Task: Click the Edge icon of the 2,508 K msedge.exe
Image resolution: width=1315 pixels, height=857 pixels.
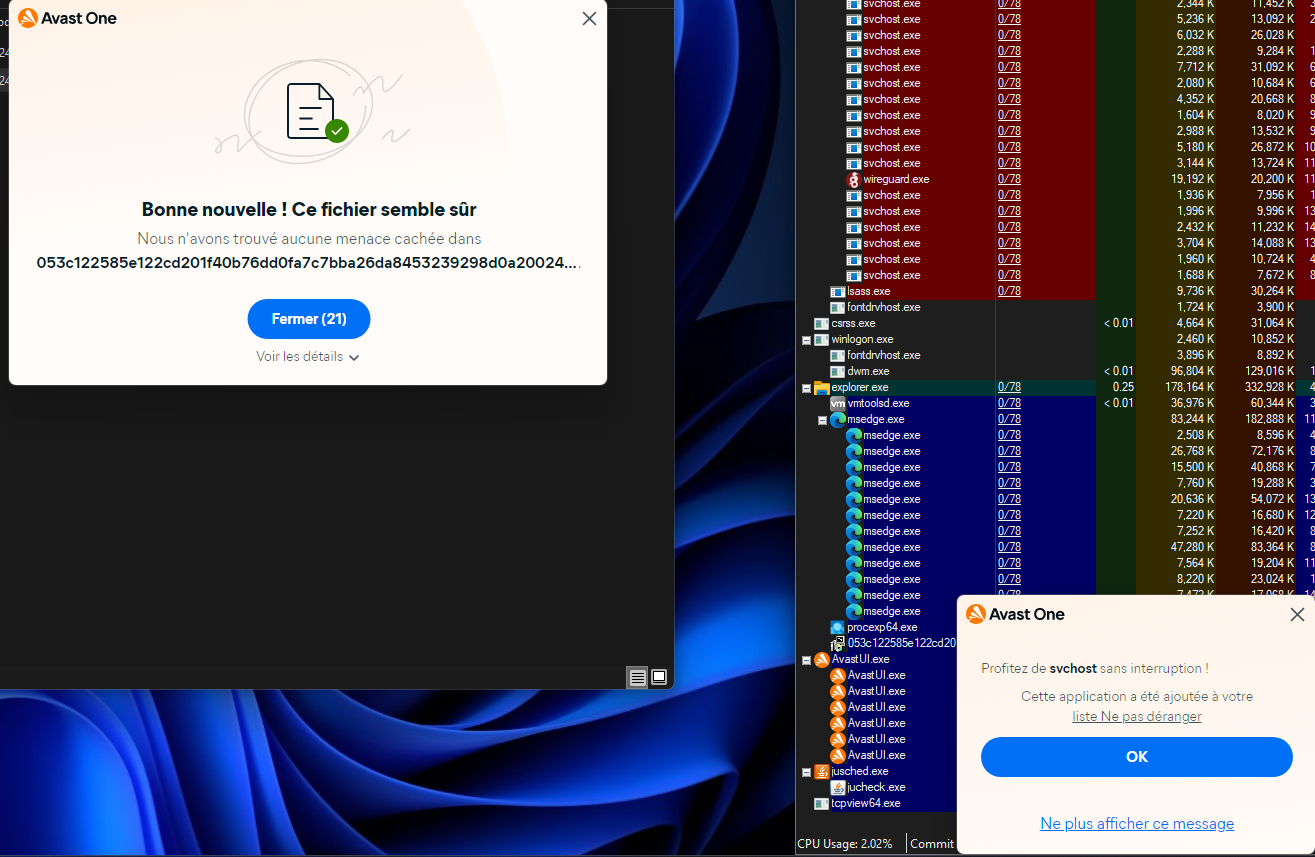Action: pos(854,435)
